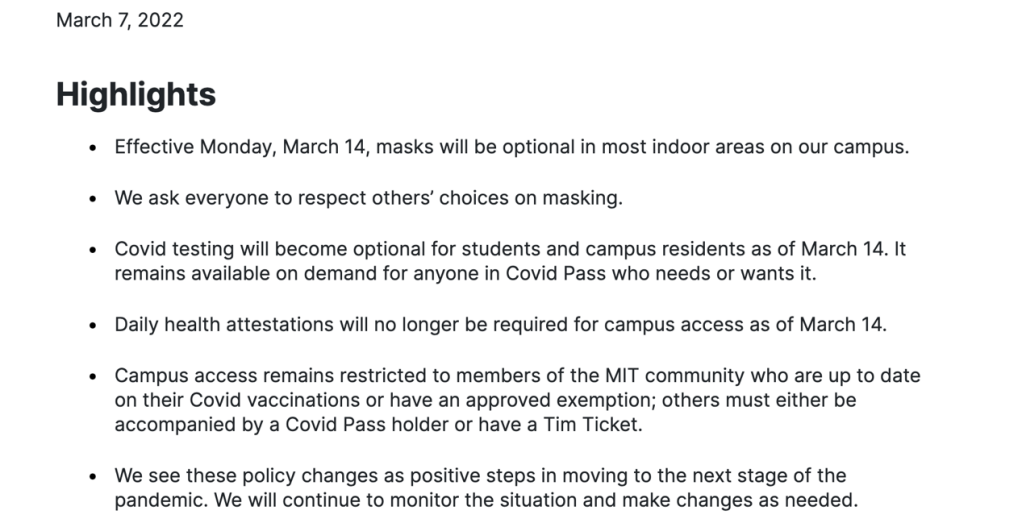This screenshot has width=1022, height=527.
Task: Click the Covid testing bullet's first line
Action: 510,249
